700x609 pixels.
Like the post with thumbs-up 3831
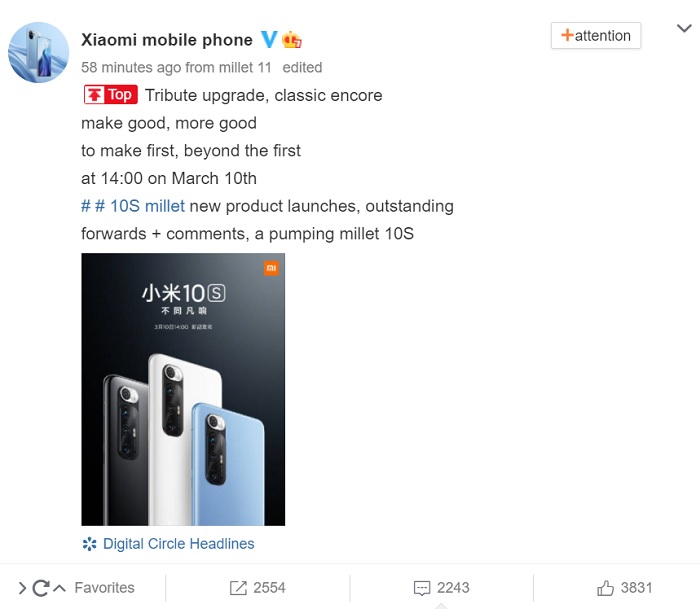point(605,588)
